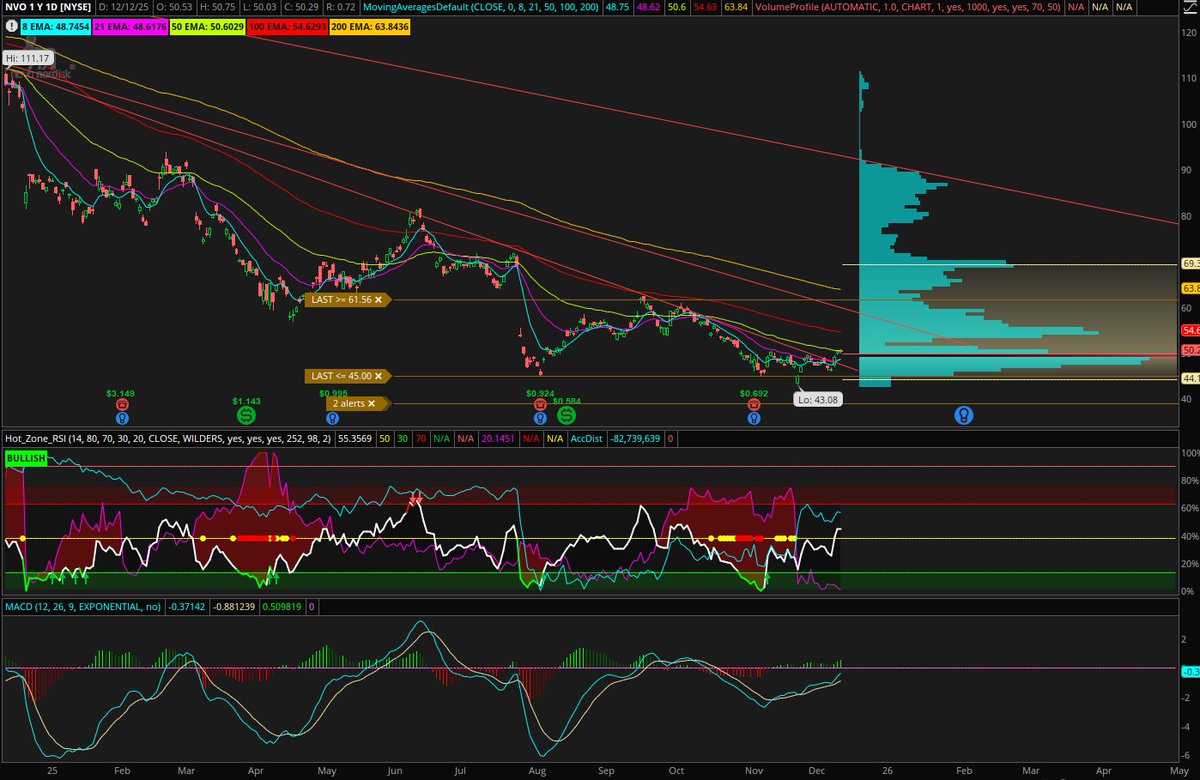Open the red earnings phone icon under $0.924
The height and width of the screenshot is (780, 1200).
coord(540,404)
